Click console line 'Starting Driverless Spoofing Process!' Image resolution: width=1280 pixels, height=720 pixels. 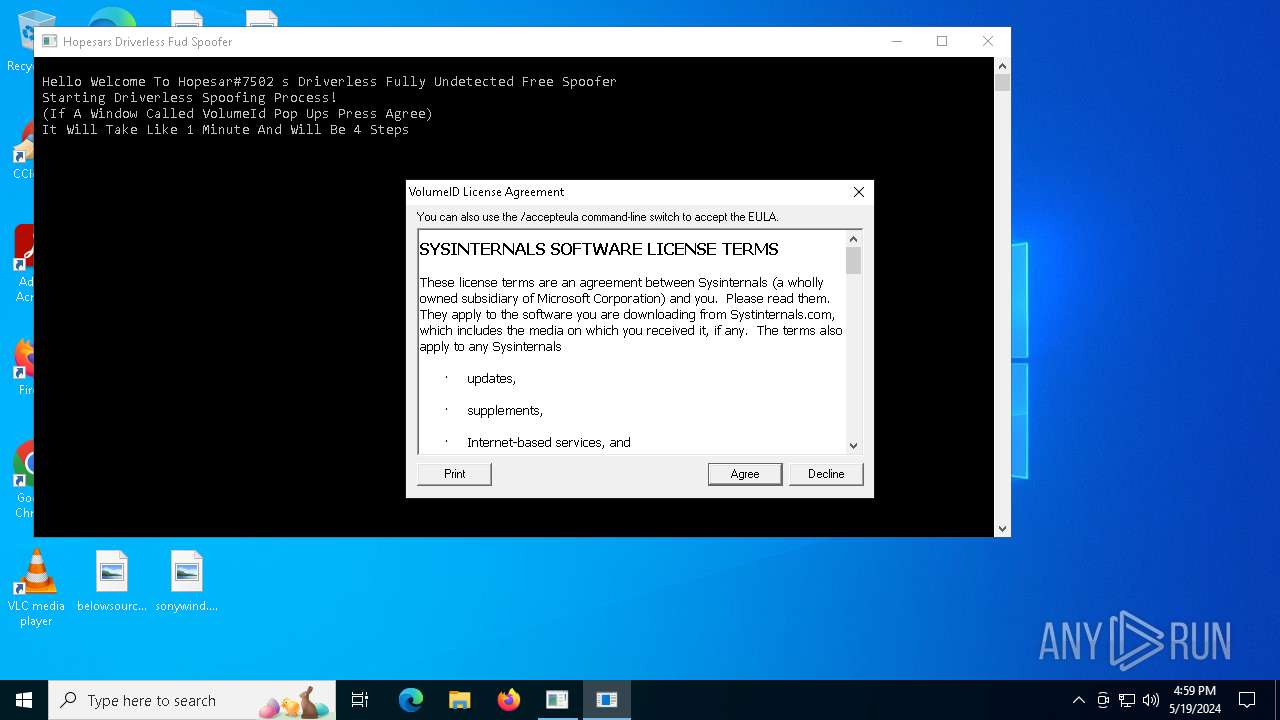[189, 98]
